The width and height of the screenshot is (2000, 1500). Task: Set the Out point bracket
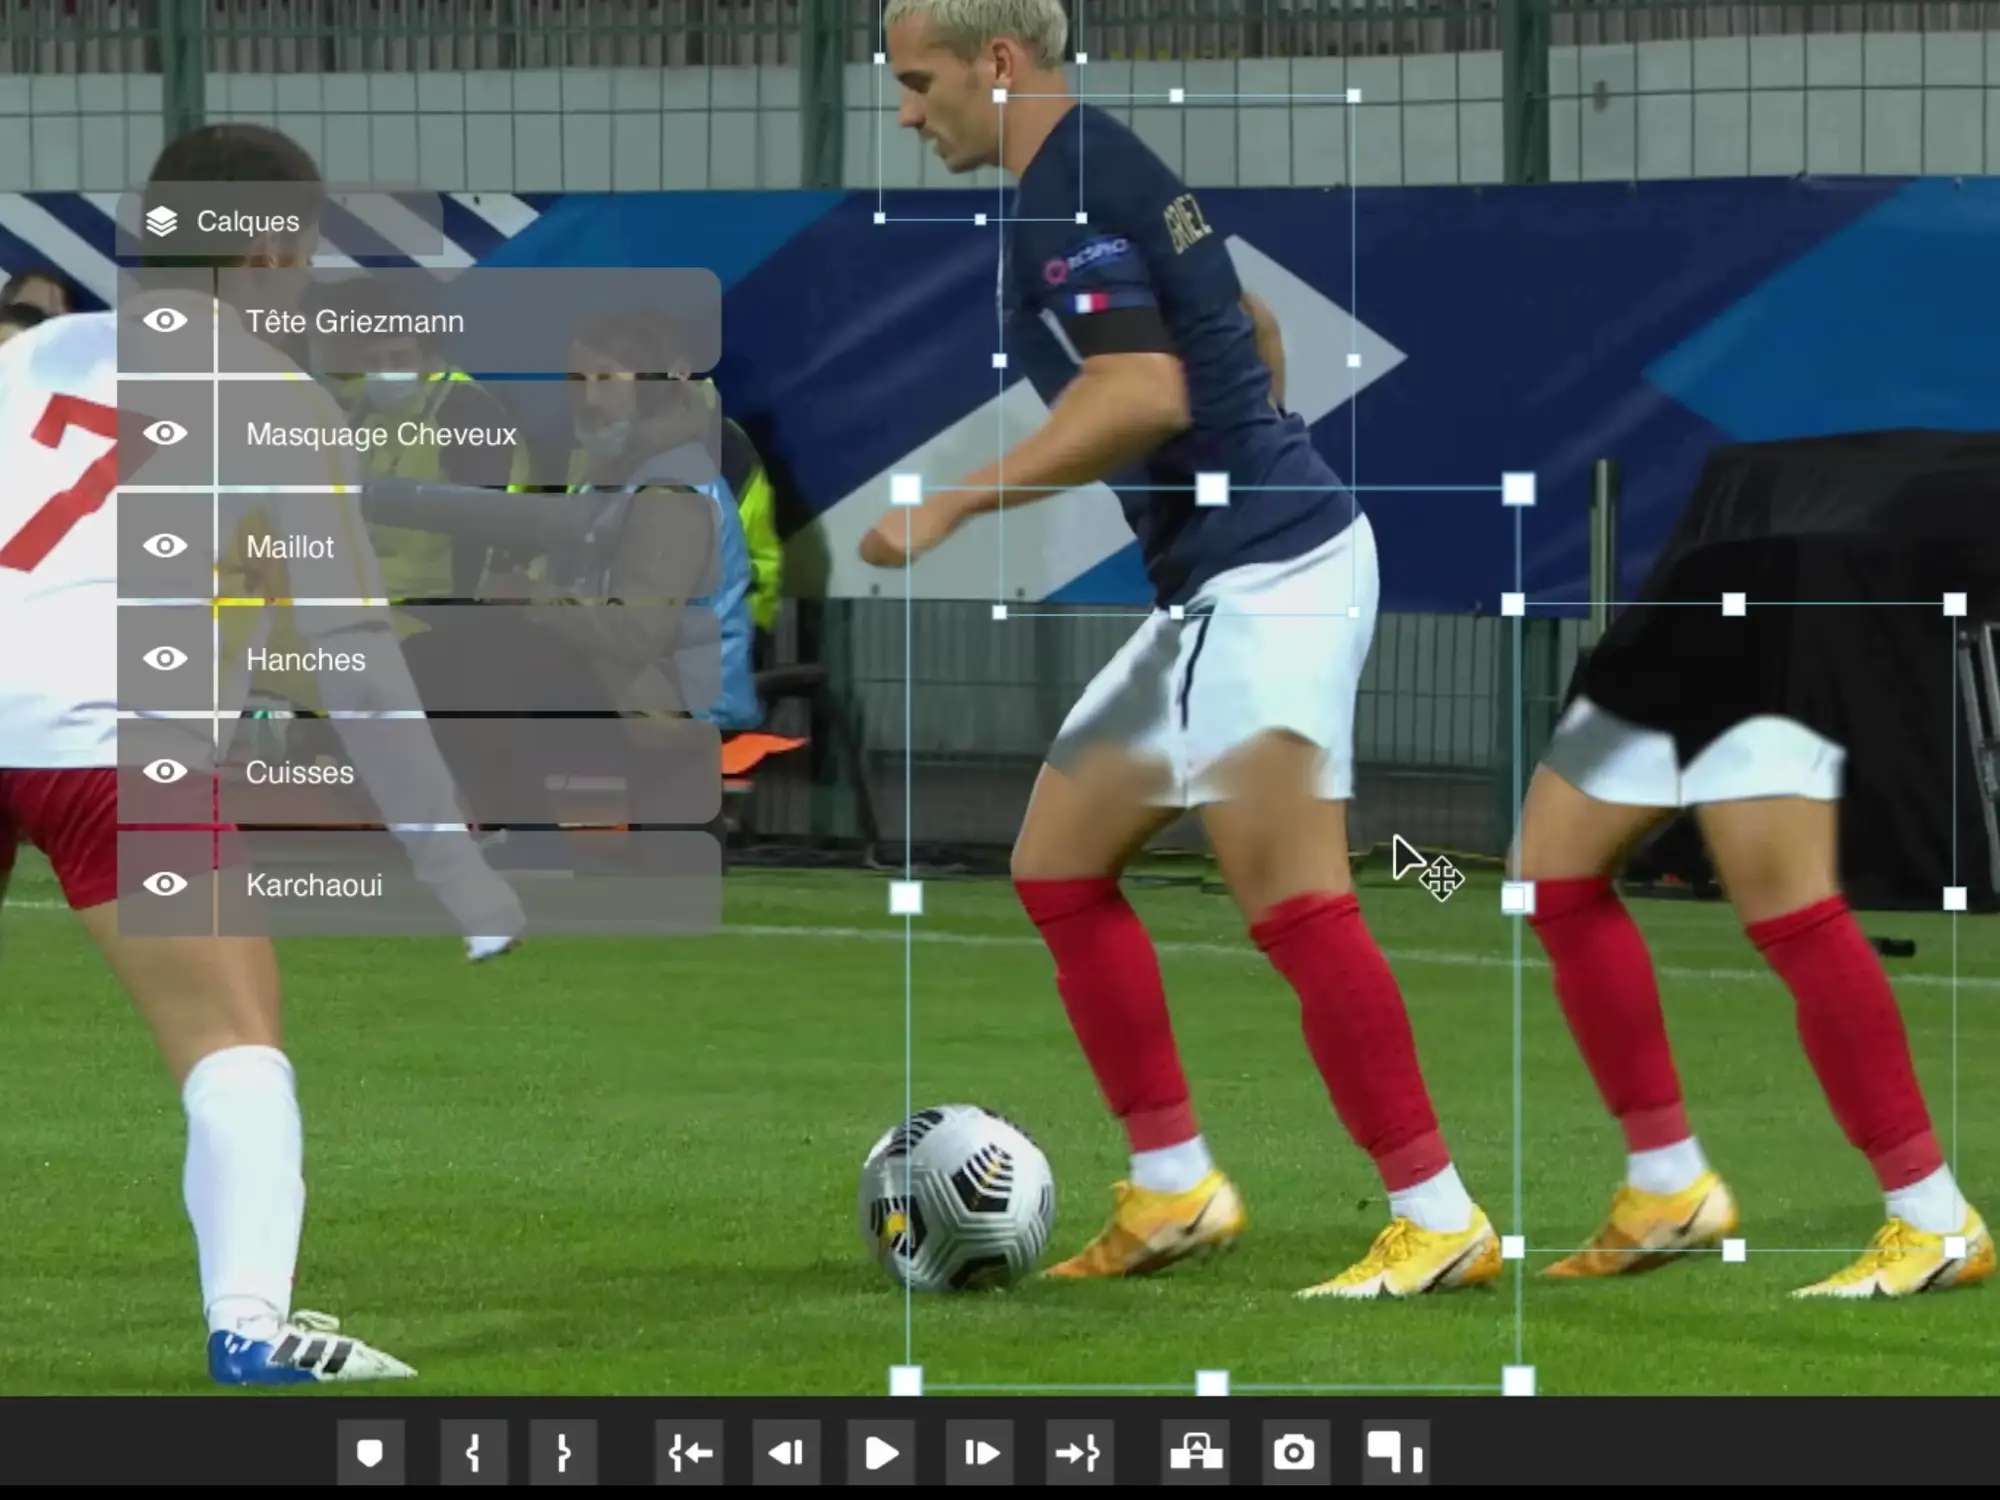[x=563, y=1452]
